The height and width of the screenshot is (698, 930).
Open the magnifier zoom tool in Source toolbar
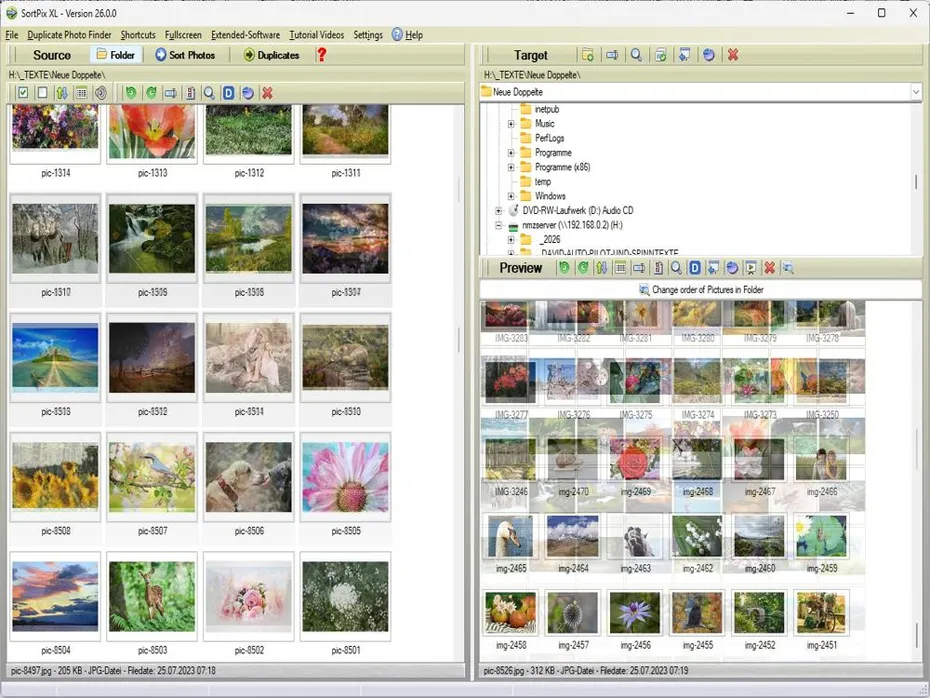tap(208, 92)
